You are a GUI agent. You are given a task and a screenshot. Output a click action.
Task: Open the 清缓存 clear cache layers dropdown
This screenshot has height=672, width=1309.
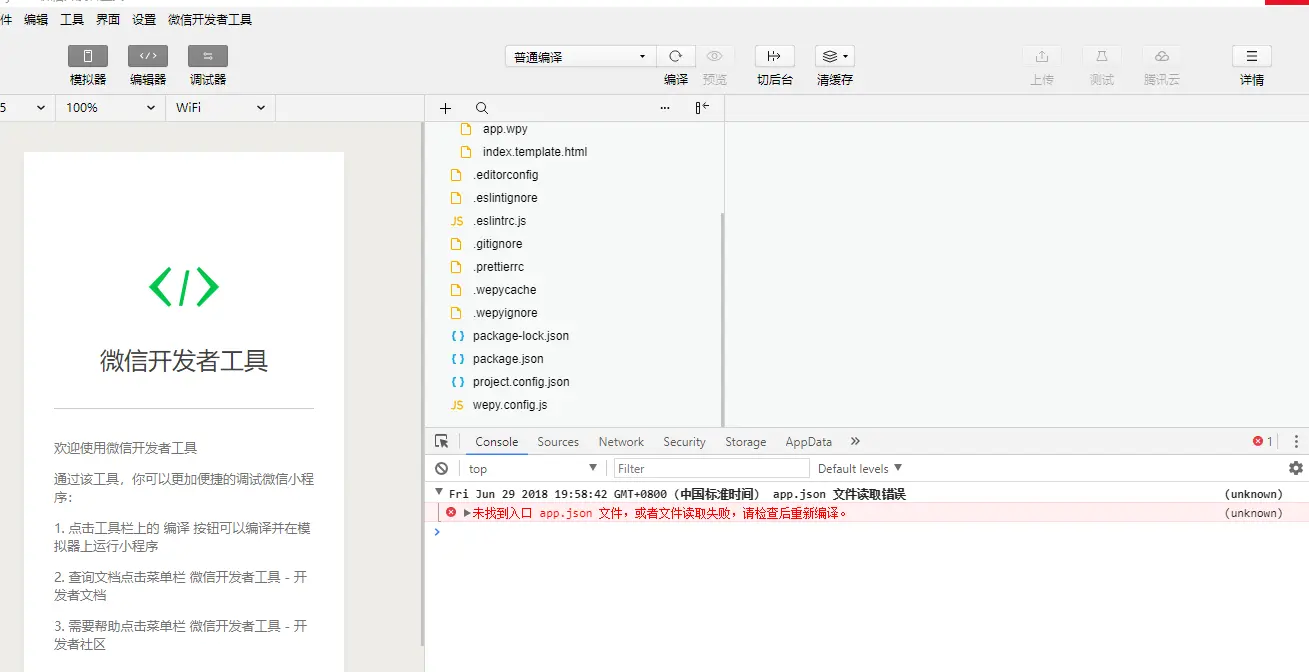(x=834, y=57)
